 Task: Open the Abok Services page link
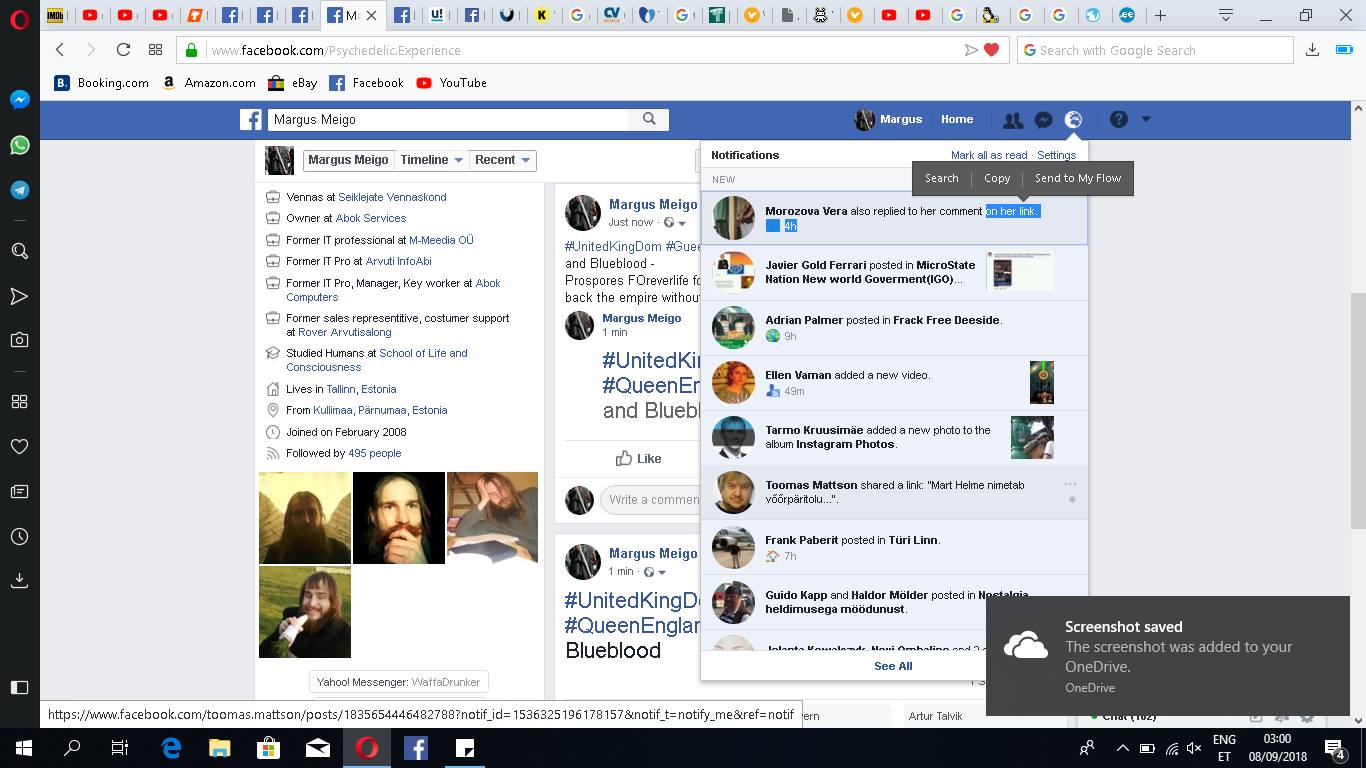[371, 218]
